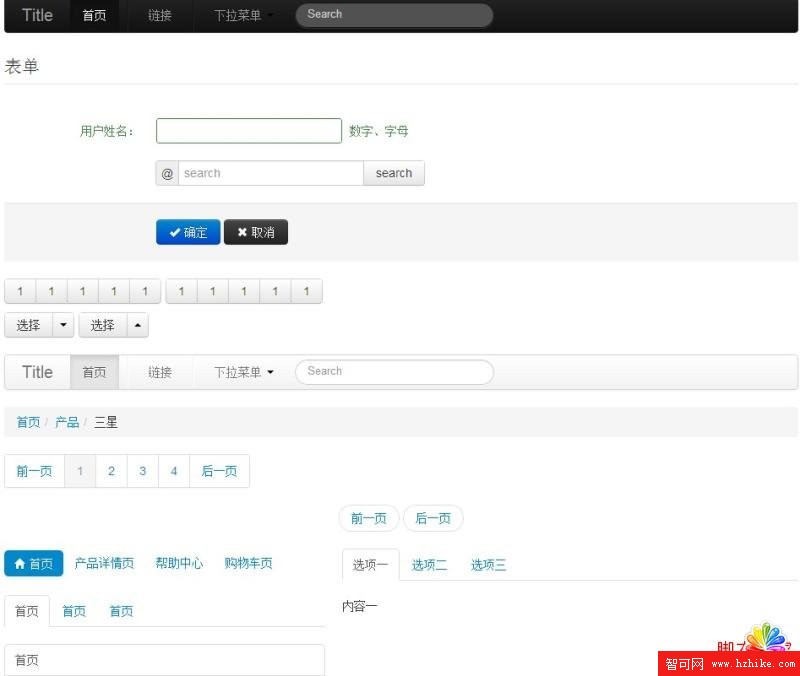Click 后一页 in the numbered pagination

tap(219, 471)
